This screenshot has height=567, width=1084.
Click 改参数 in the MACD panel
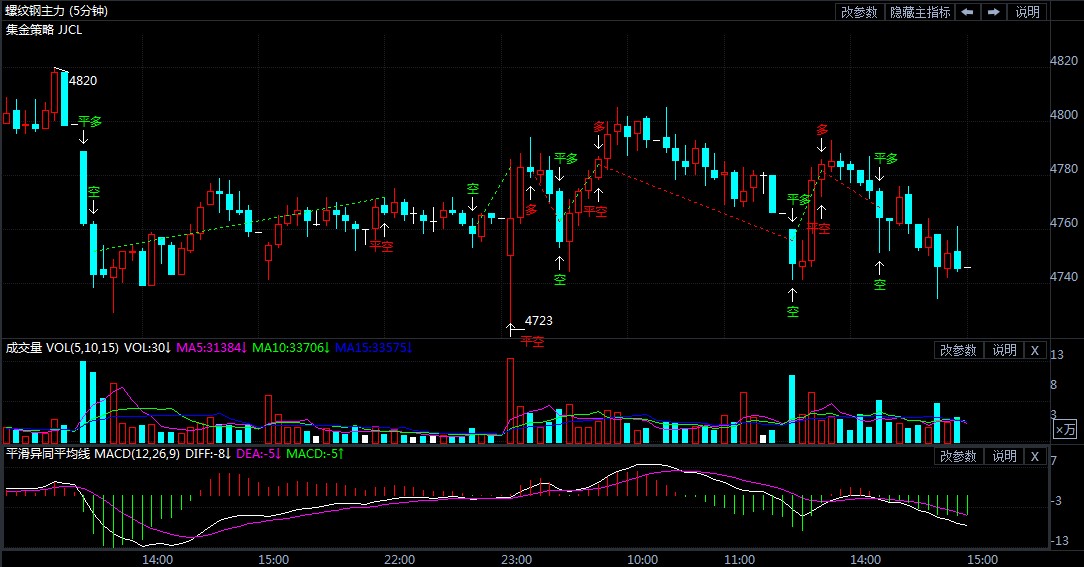pyautogui.click(x=958, y=456)
